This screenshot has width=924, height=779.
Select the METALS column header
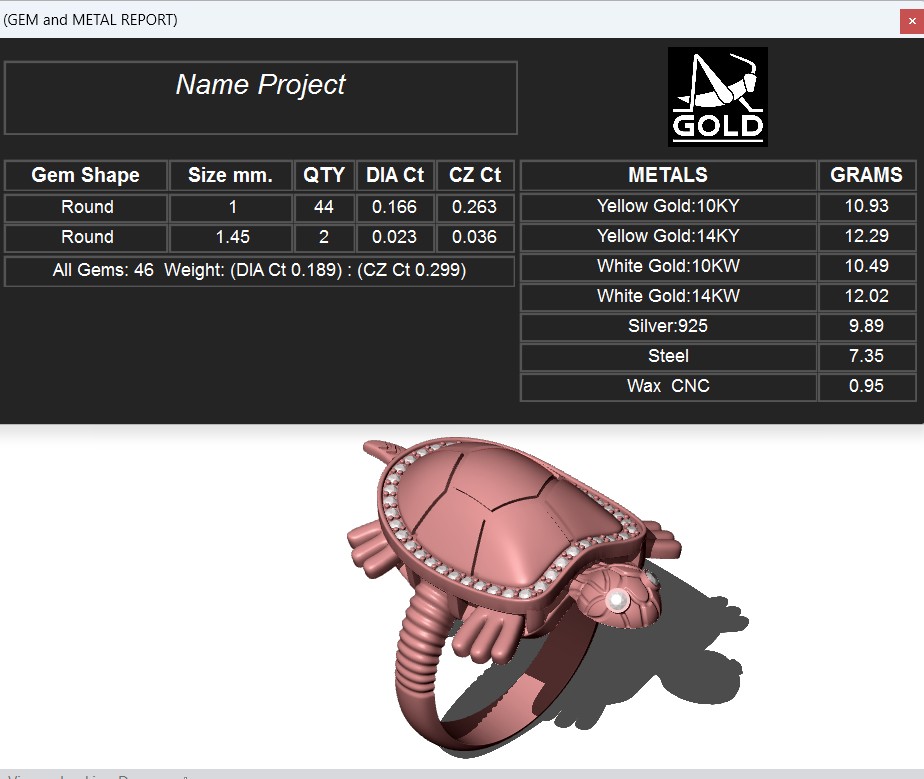pyautogui.click(x=668, y=175)
